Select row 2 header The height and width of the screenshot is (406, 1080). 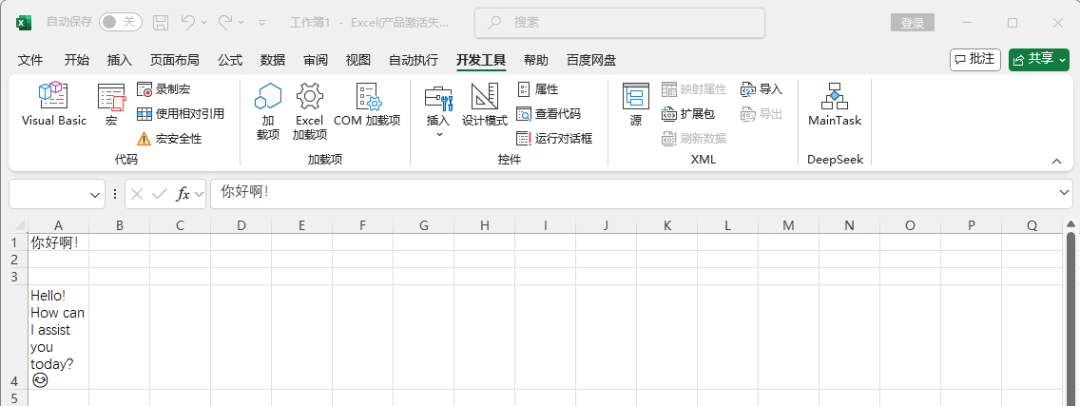(13, 259)
